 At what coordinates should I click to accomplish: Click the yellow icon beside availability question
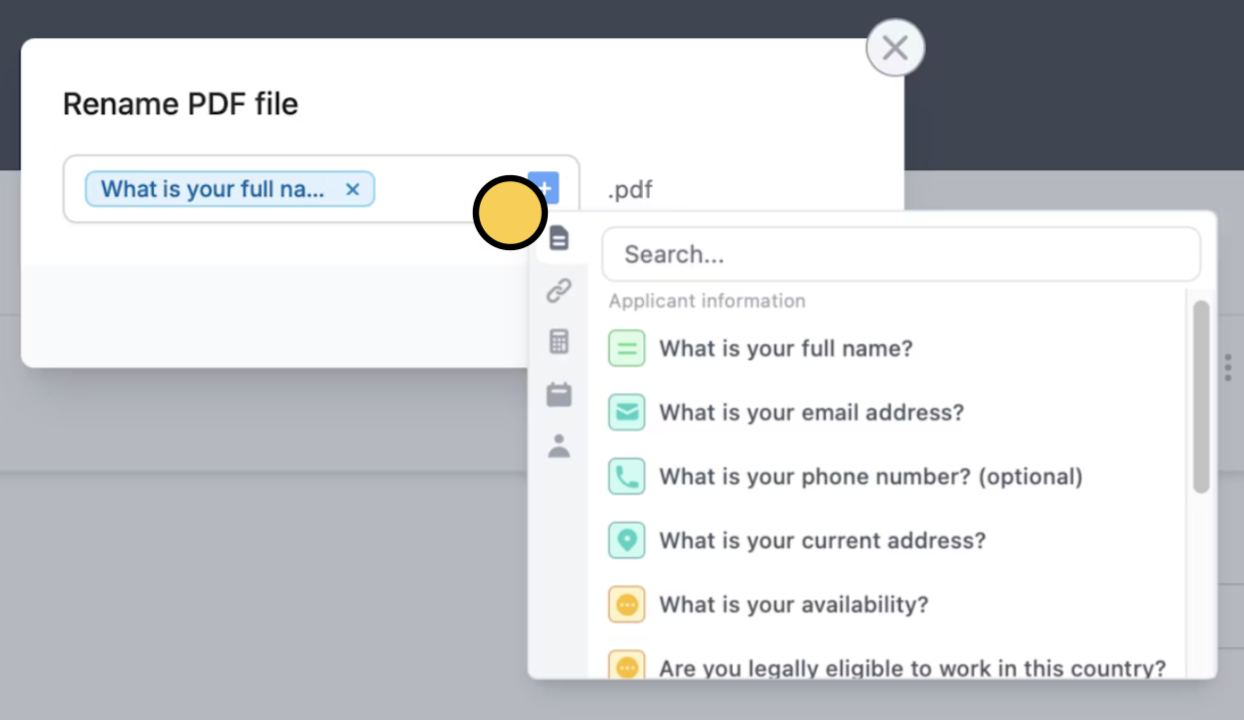[x=627, y=605]
